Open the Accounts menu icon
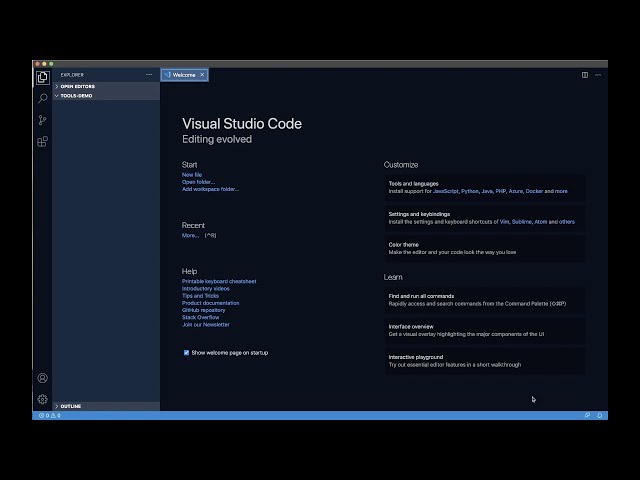This screenshot has height=480, width=640. point(42,378)
